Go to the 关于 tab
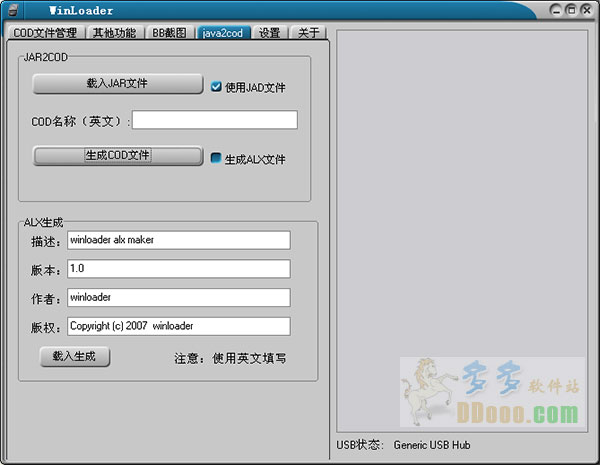Viewport: 600px width, 465px height. coord(308,33)
